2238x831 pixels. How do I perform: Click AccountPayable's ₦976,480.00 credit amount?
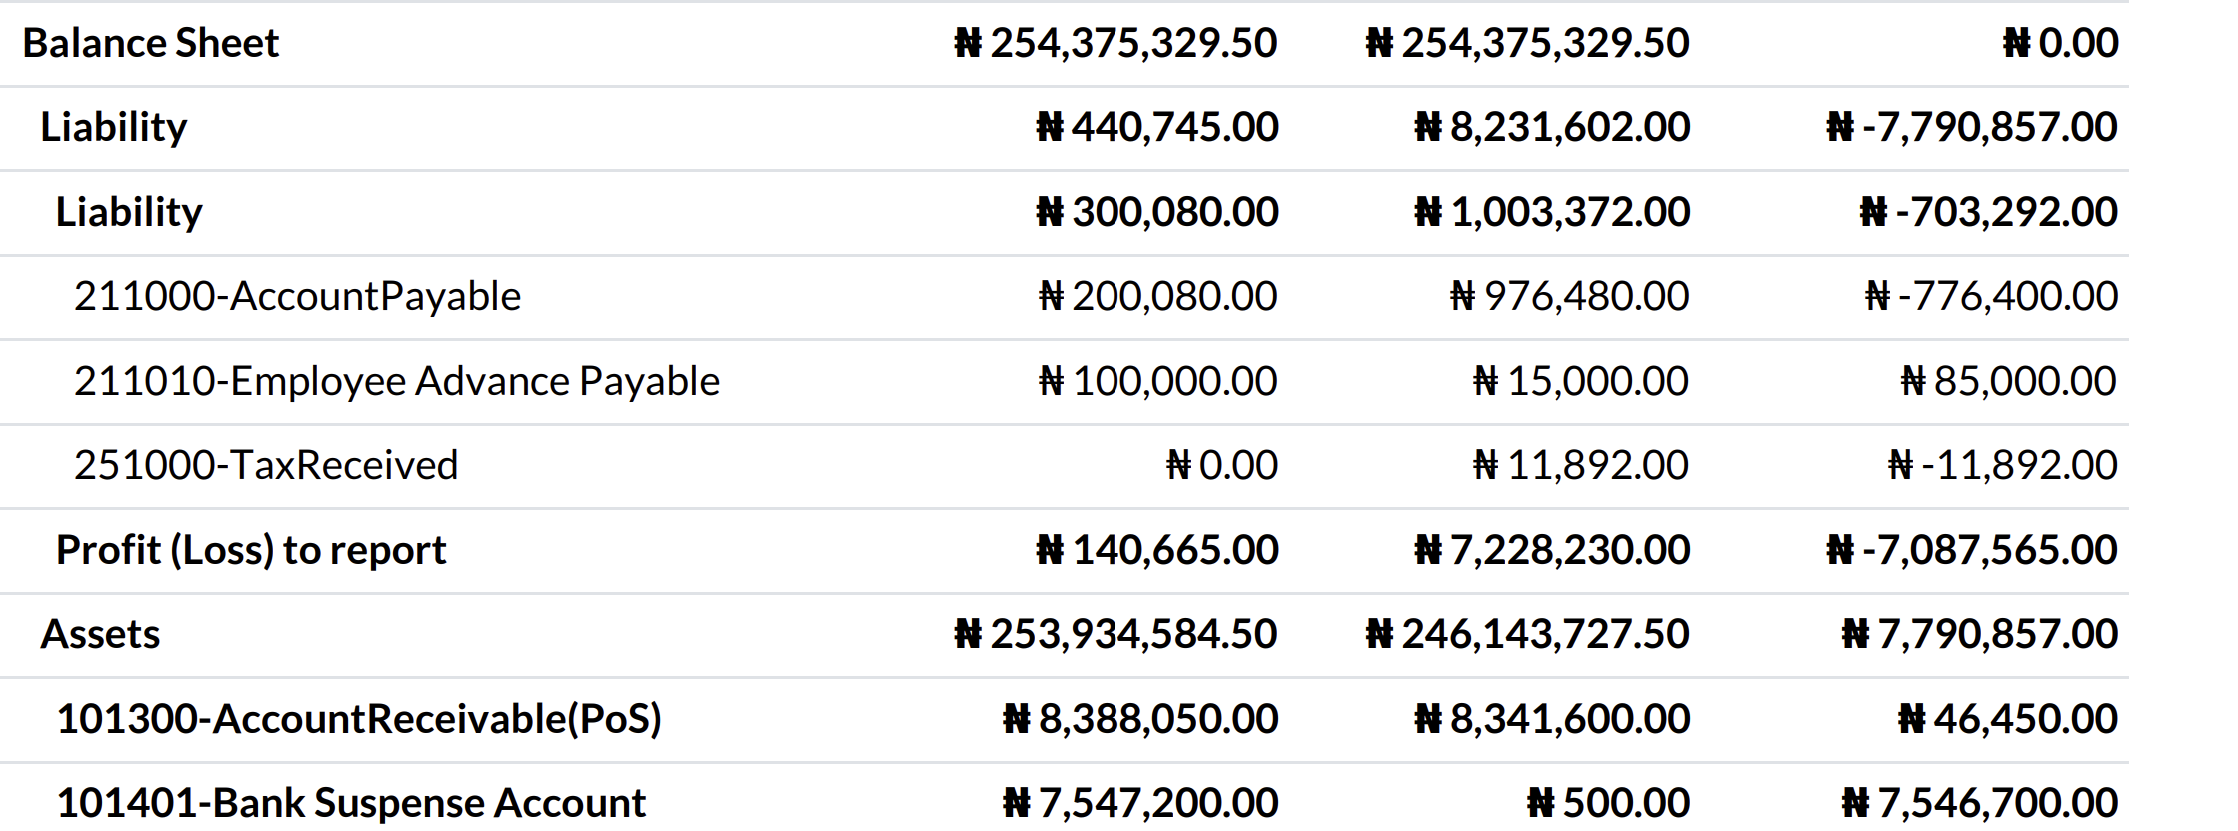[1569, 296]
